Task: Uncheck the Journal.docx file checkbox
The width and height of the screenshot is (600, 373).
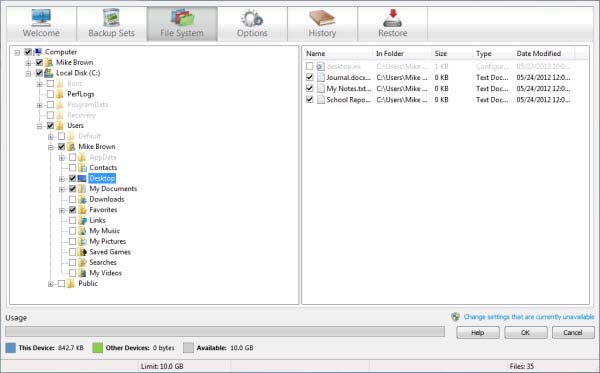Action: pyautogui.click(x=310, y=77)
